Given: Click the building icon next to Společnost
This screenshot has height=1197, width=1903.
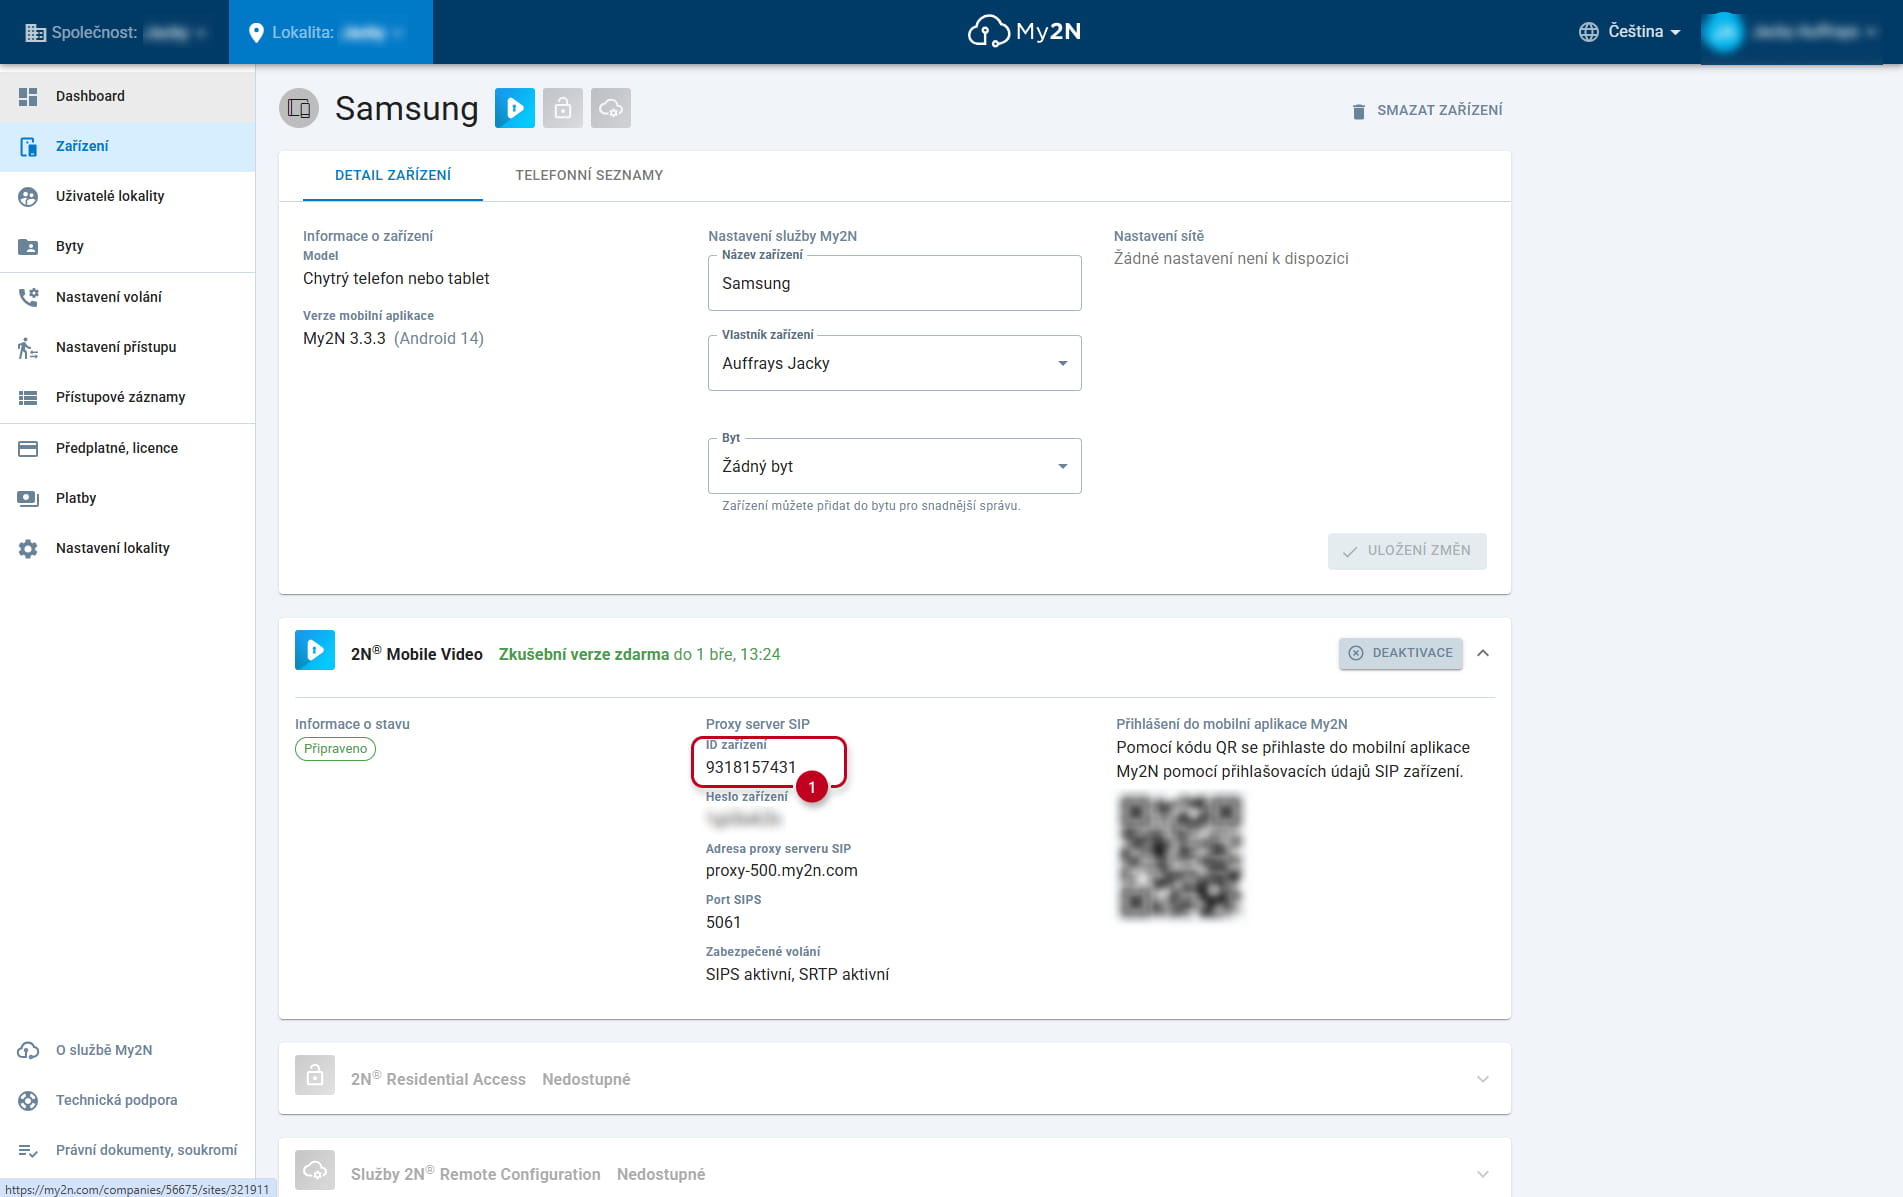Looking at the screenshot, I should point(35,33).
